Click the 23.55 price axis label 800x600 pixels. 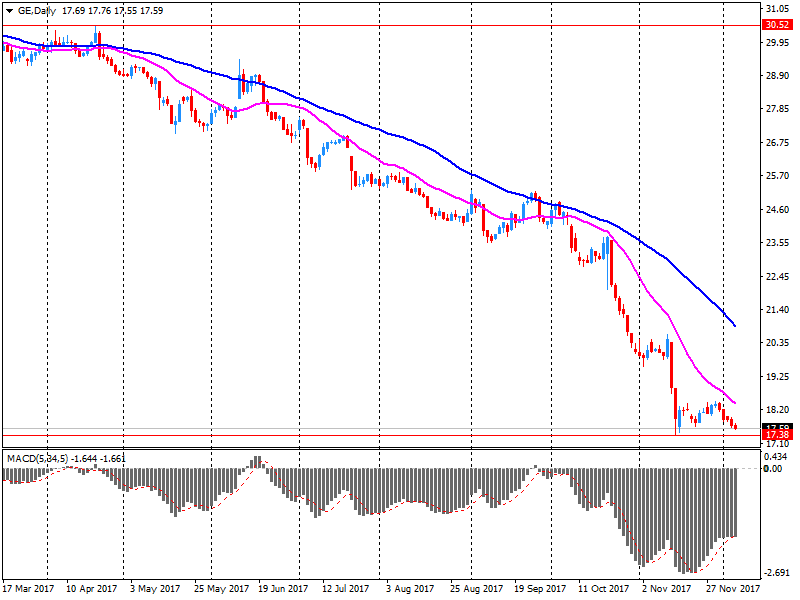point(778,242)
